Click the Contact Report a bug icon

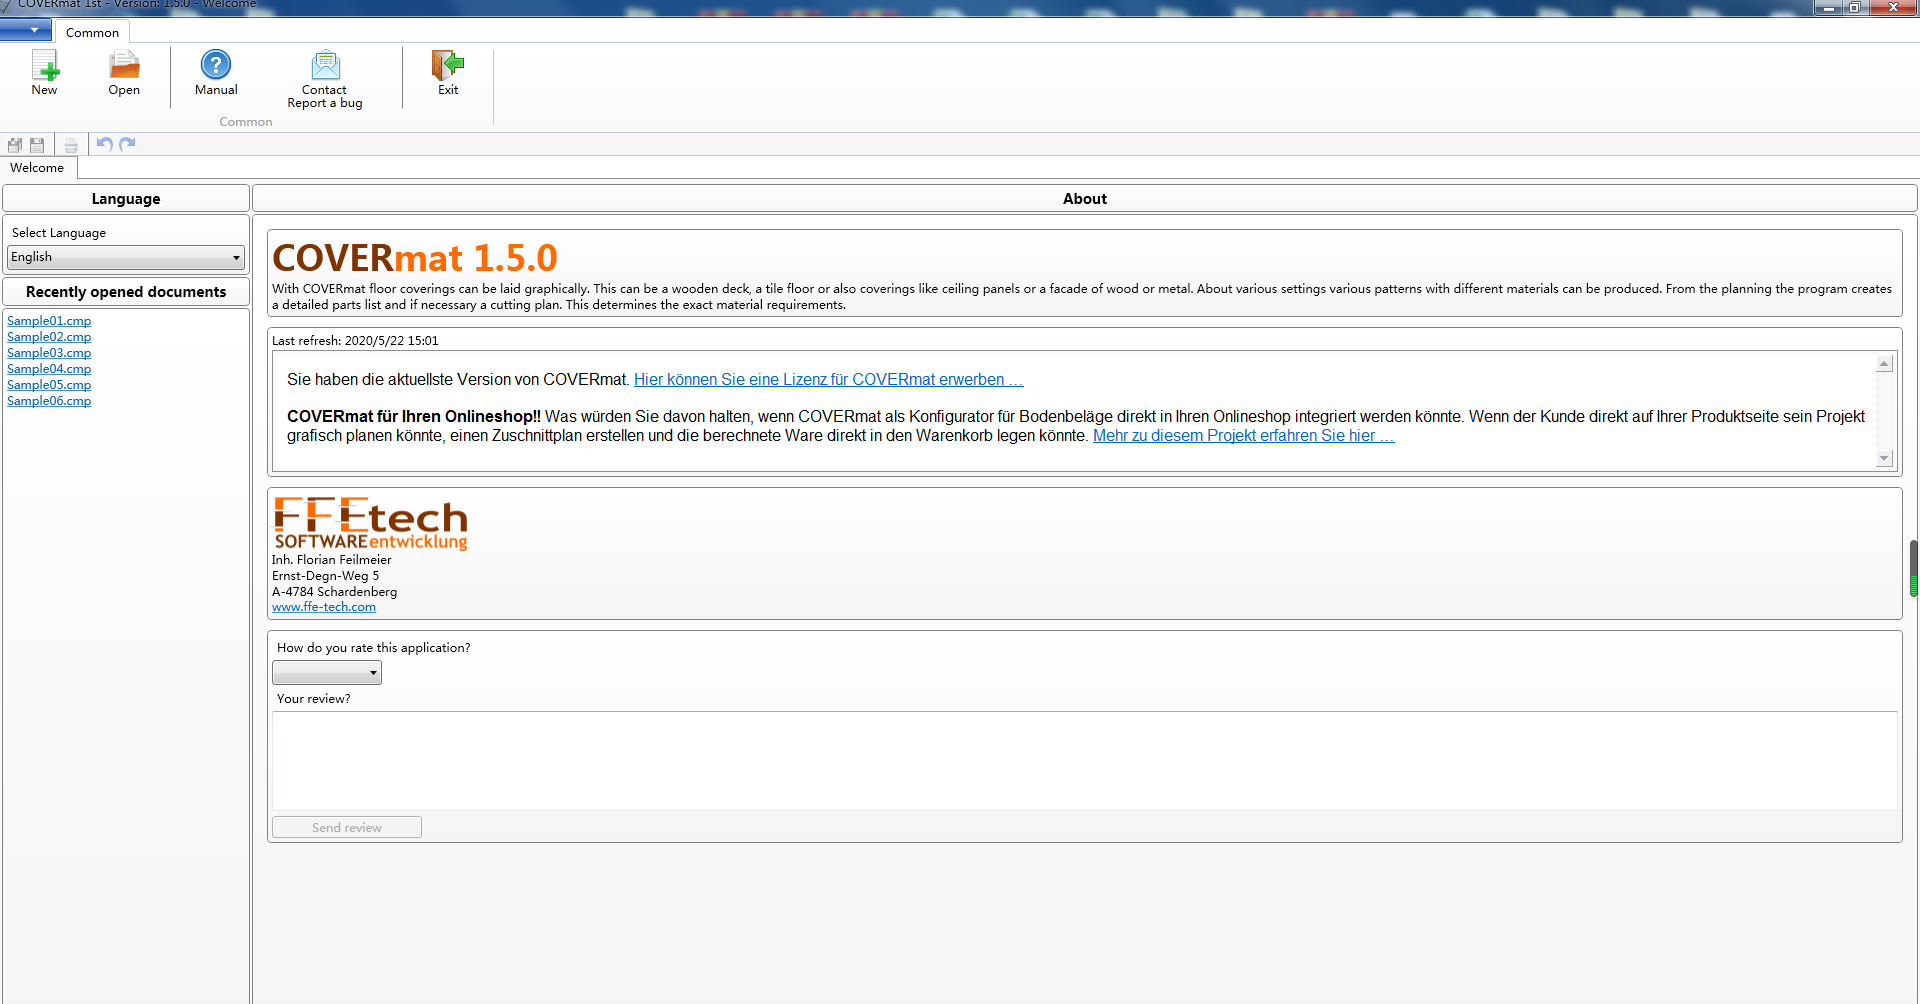click(x=325, y=79)
